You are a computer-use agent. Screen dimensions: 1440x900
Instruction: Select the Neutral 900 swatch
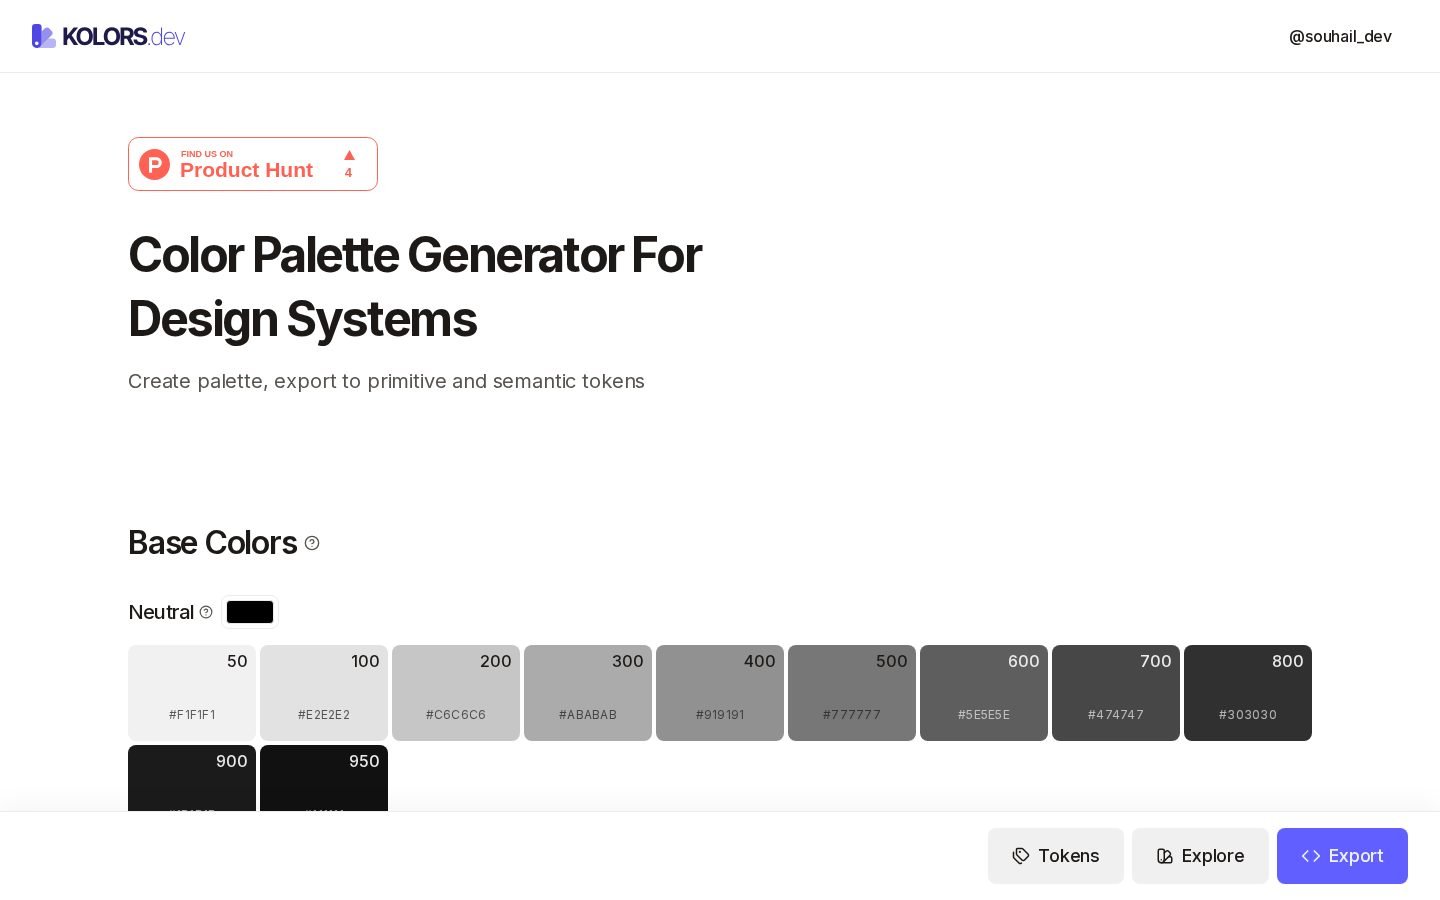click(192, 778)
